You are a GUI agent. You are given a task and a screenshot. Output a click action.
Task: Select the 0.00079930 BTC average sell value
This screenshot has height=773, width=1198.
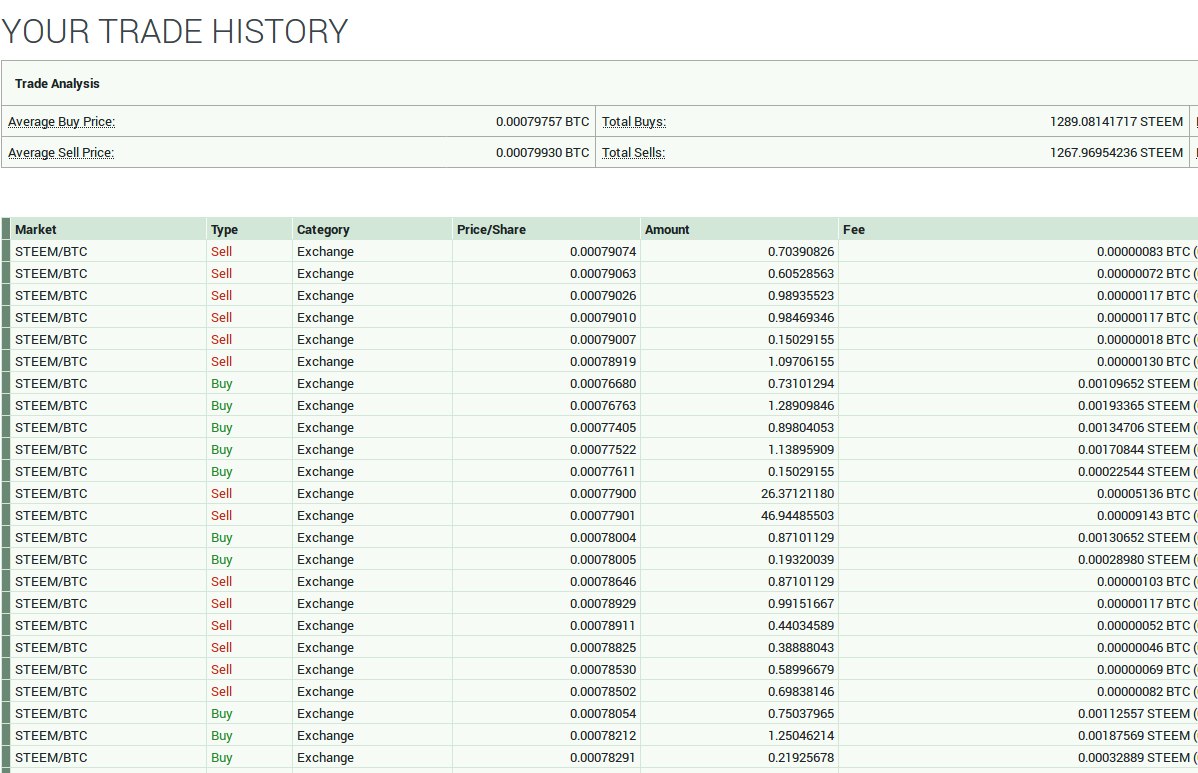542,153
